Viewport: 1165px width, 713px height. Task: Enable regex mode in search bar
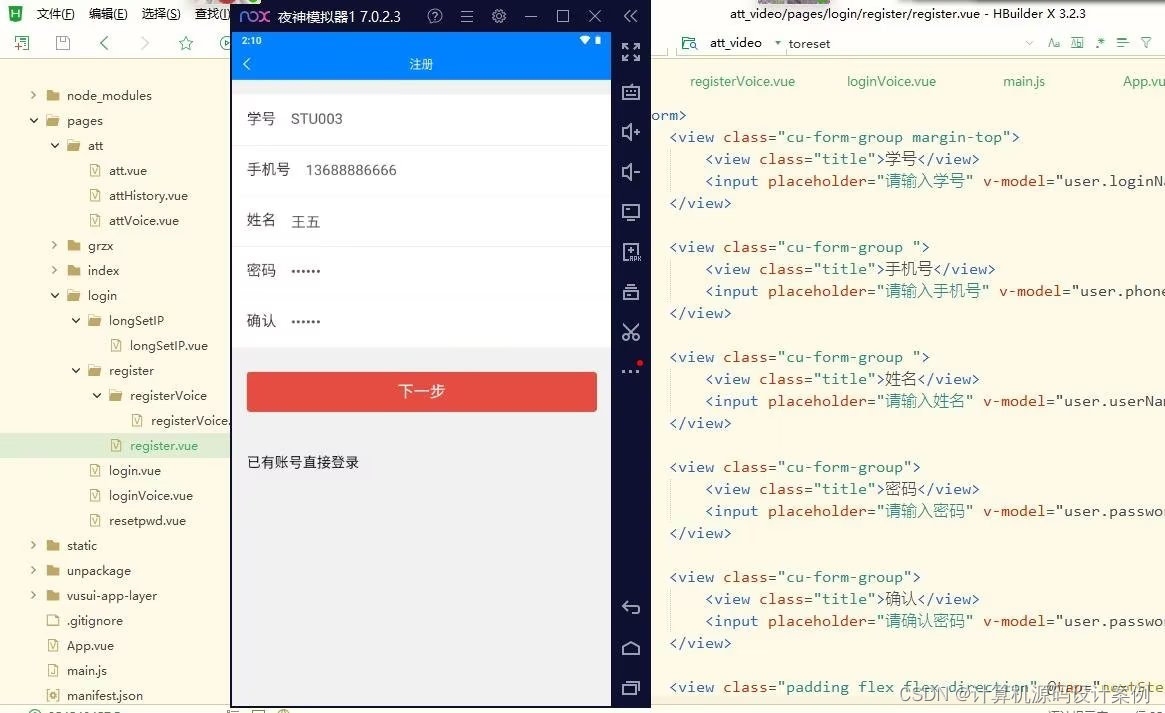(1100, 43)
